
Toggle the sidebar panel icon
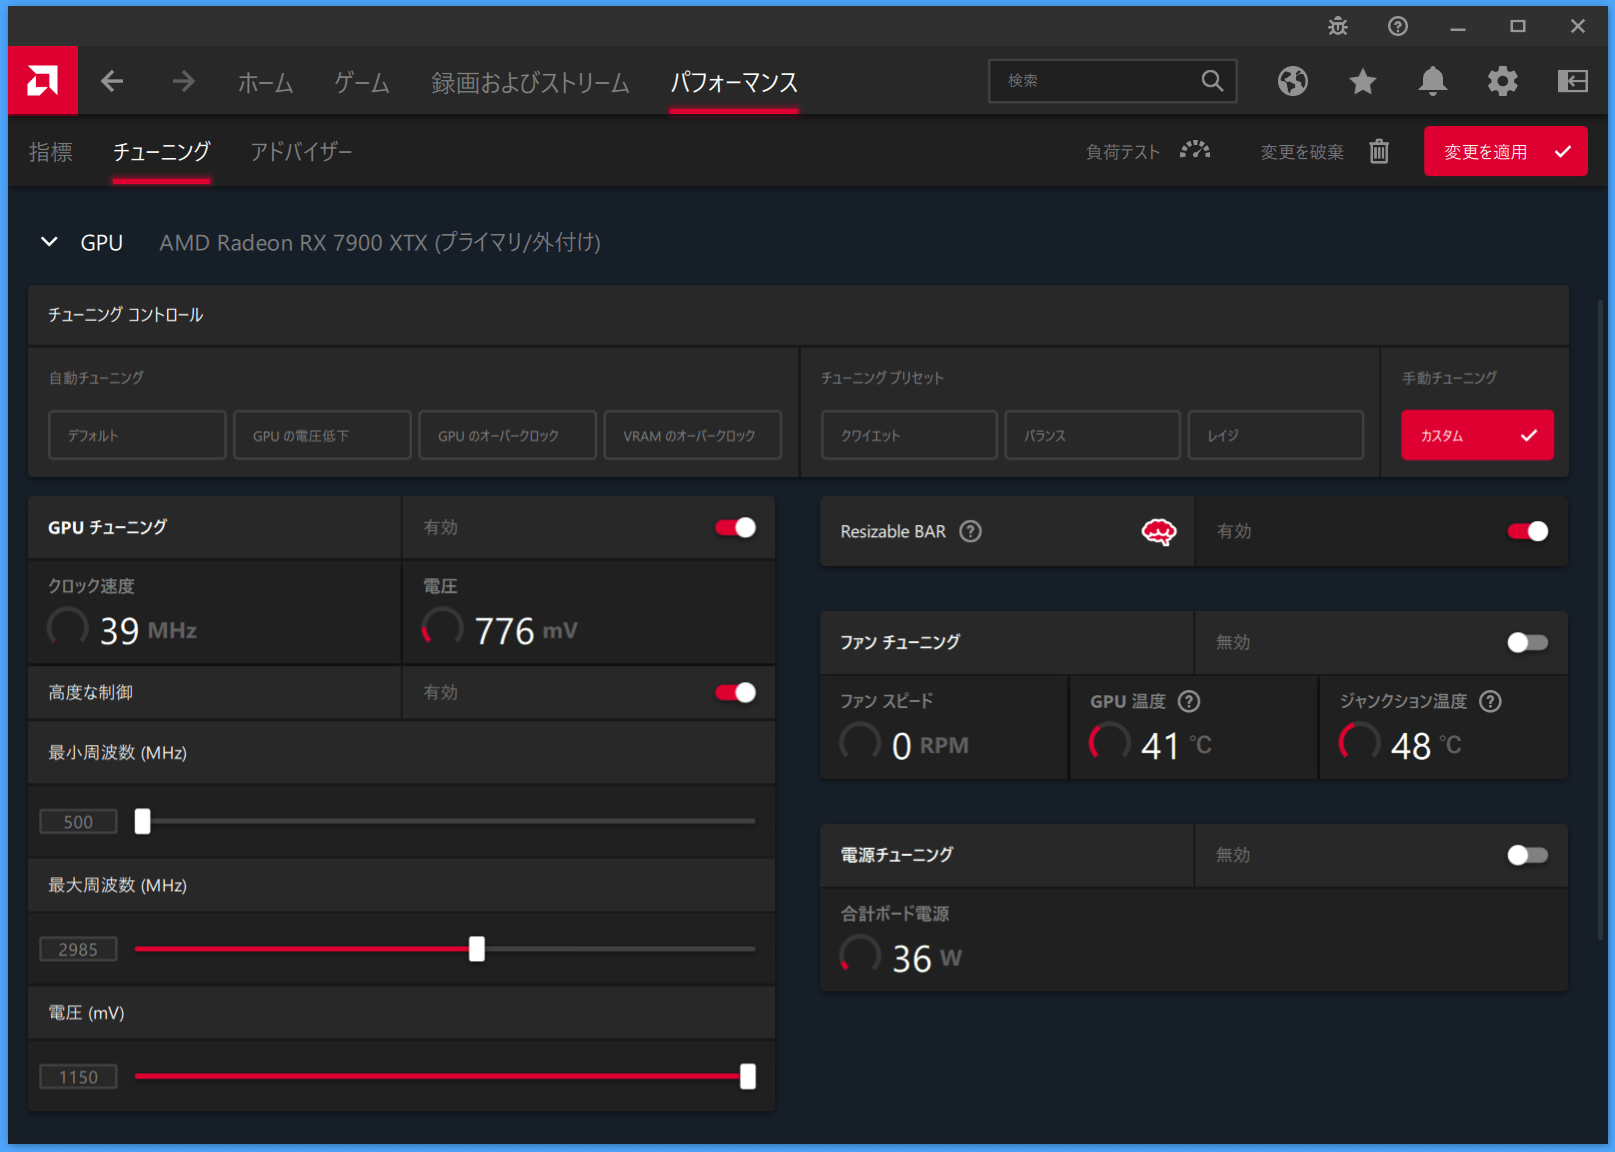(x=1573, y=81)
